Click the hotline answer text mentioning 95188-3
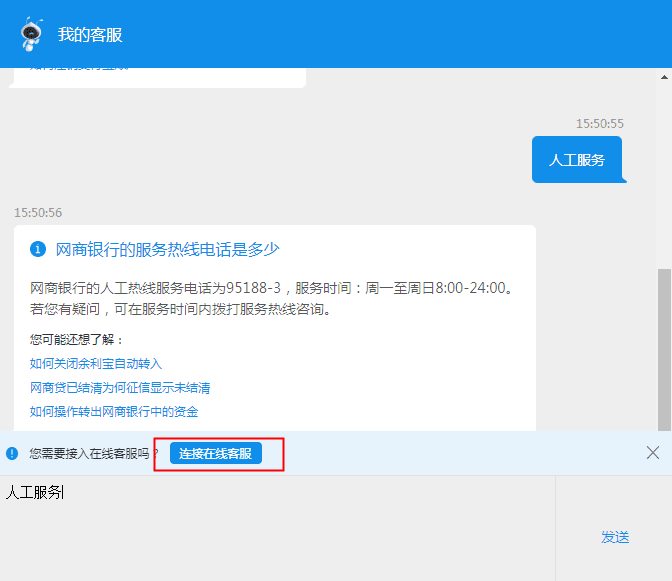This screenshot has width=672, height=581. 272,298
